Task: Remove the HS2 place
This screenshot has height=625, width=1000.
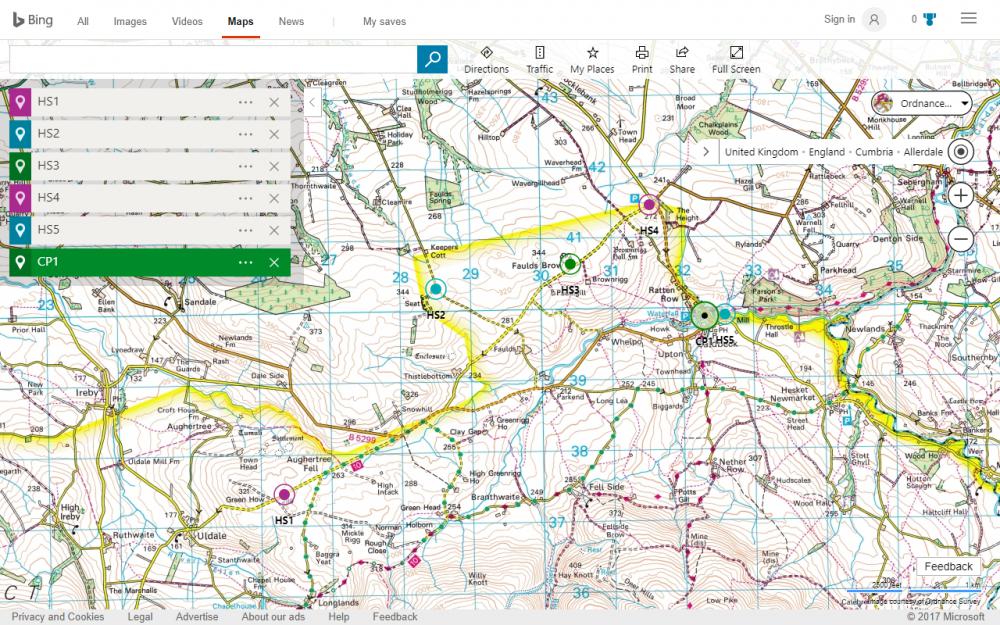Action: [274, 134]
